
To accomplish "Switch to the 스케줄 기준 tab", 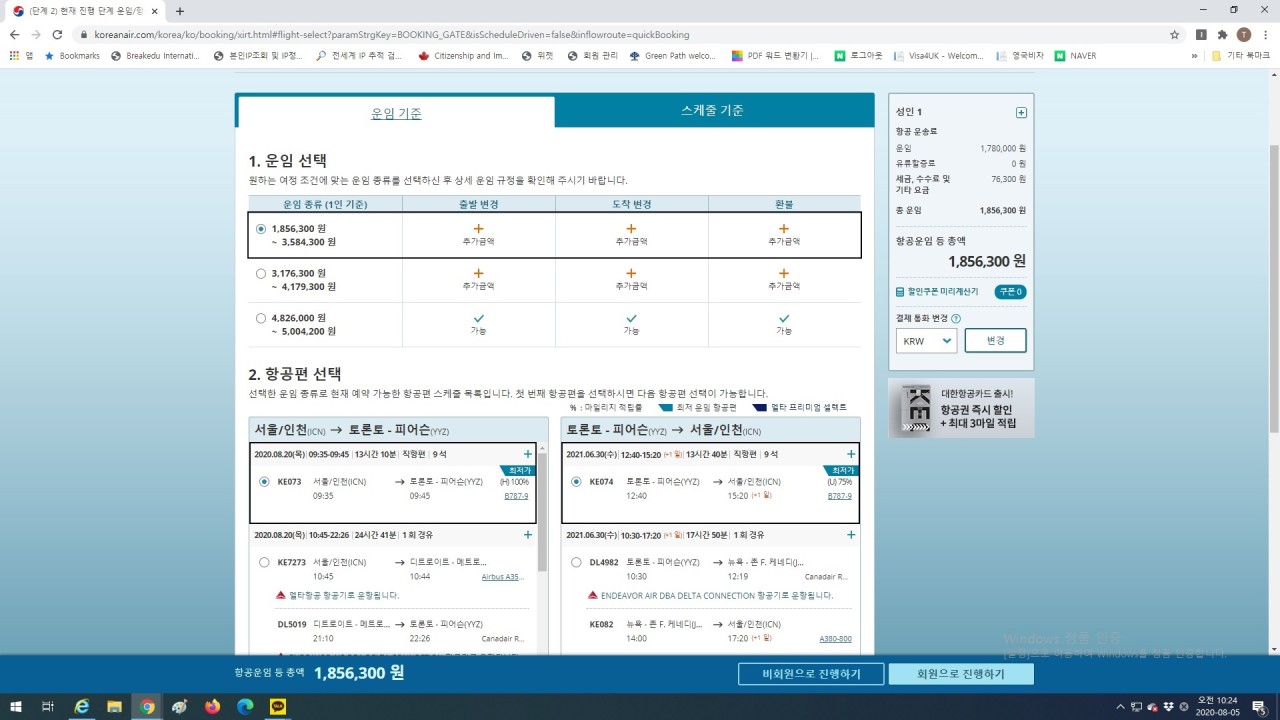I will 711,111.
